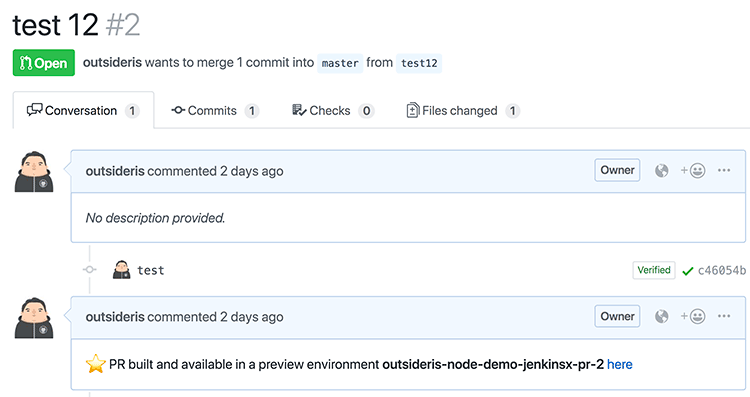Click Owner badge on first comment
Viewport: 750px width, 397px height.
point(617,170)
